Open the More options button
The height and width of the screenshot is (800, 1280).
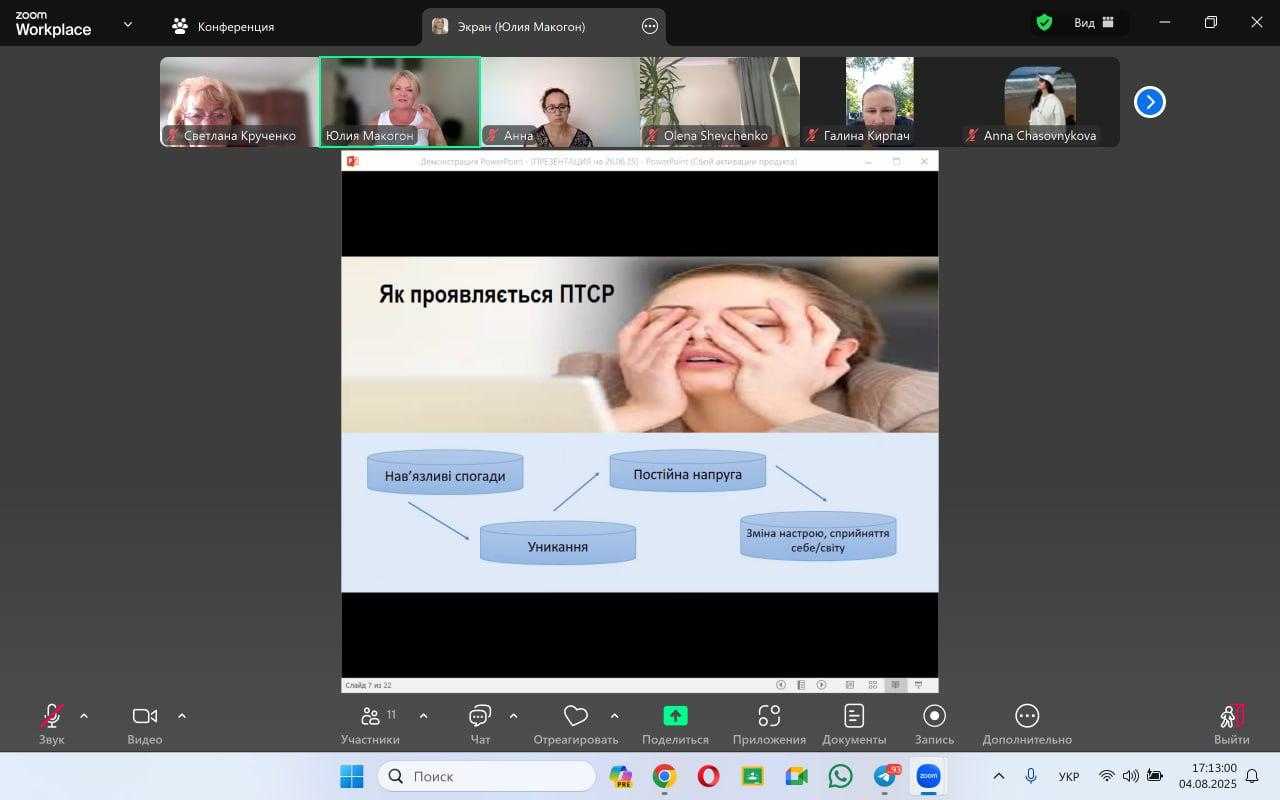pos(1026,716)
